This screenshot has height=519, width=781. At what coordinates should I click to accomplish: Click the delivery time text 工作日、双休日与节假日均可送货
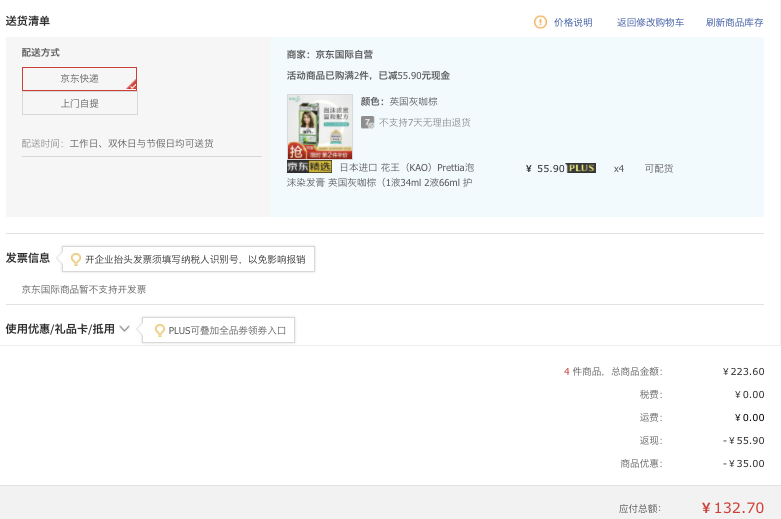tap(141, 143)
